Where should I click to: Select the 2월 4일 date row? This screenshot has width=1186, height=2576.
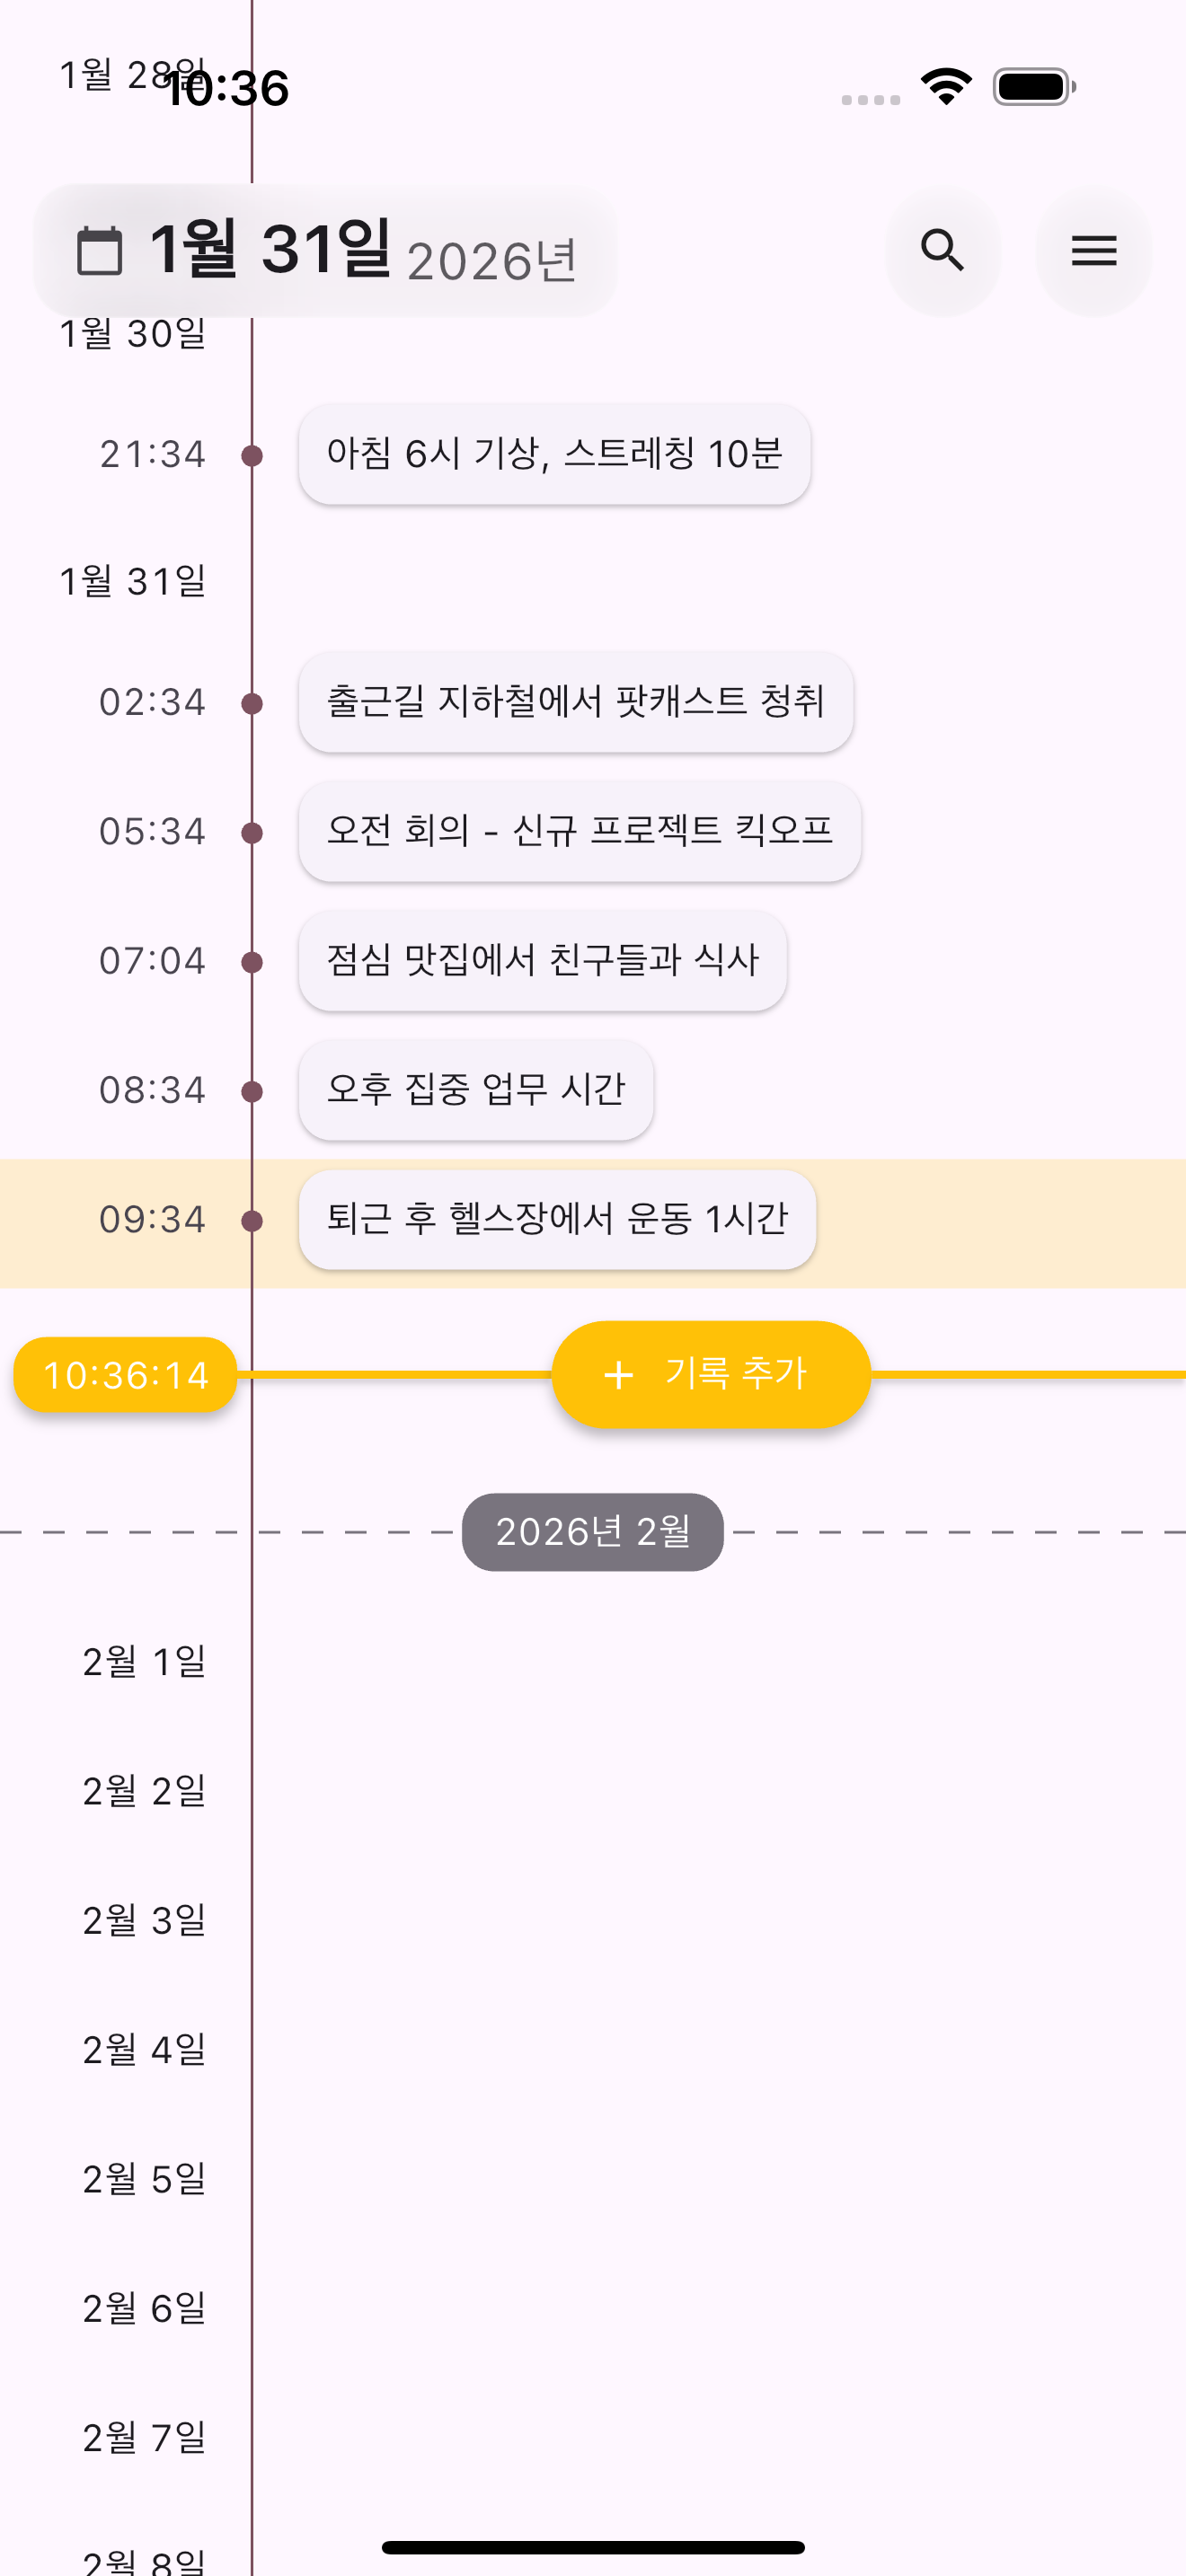[144, 2050]
